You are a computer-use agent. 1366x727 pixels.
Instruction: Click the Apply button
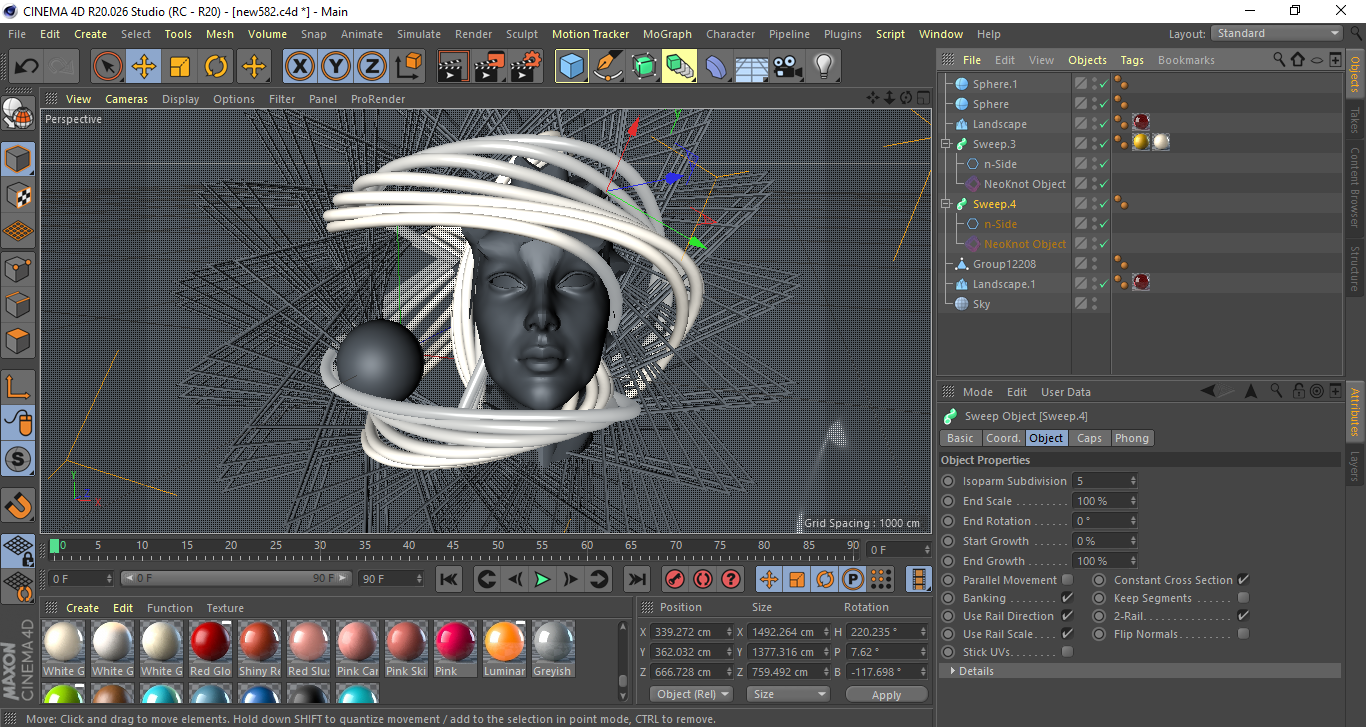(x=886, y=694)
